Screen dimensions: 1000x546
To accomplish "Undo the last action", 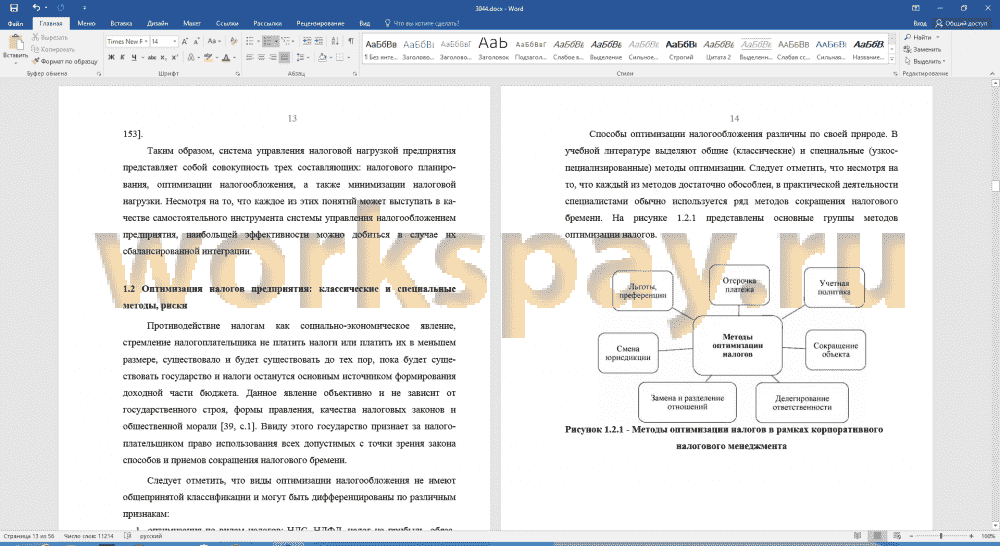I will click(36, 8).
